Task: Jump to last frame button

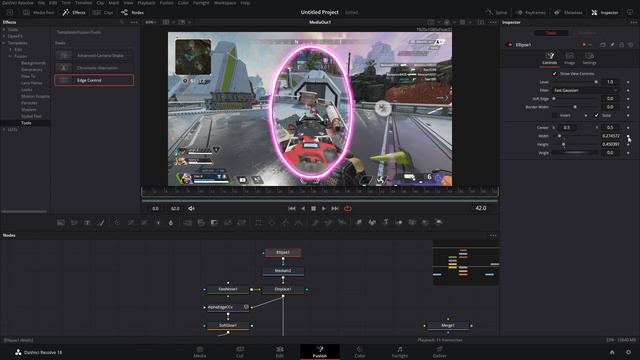Action: (335, 209)
